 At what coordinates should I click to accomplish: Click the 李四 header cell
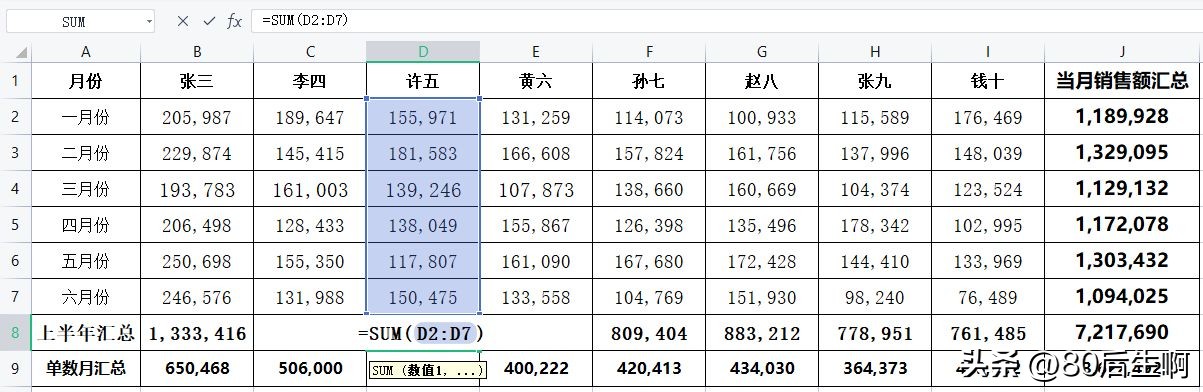pos(310,81)
